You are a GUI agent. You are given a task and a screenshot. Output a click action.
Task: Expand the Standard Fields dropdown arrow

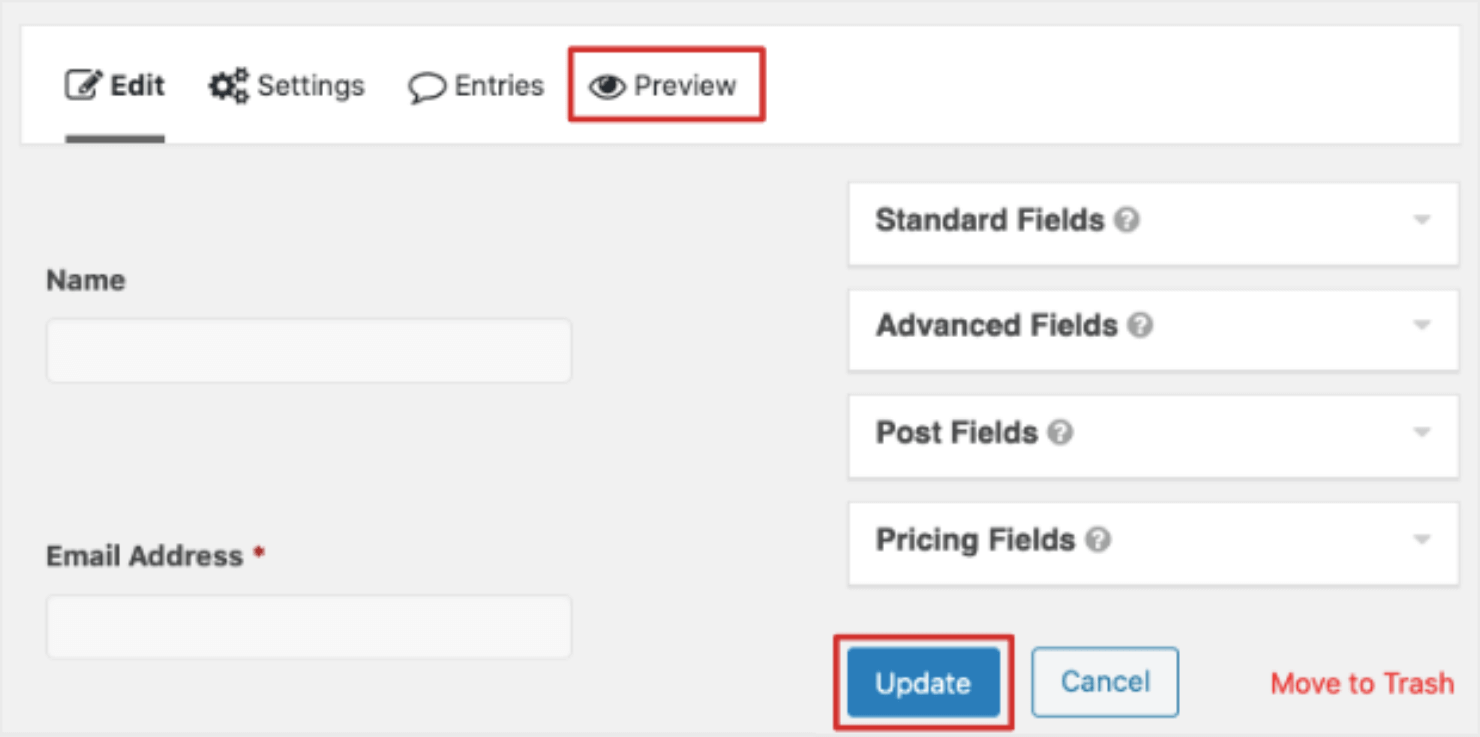[x=1421, y=221]
